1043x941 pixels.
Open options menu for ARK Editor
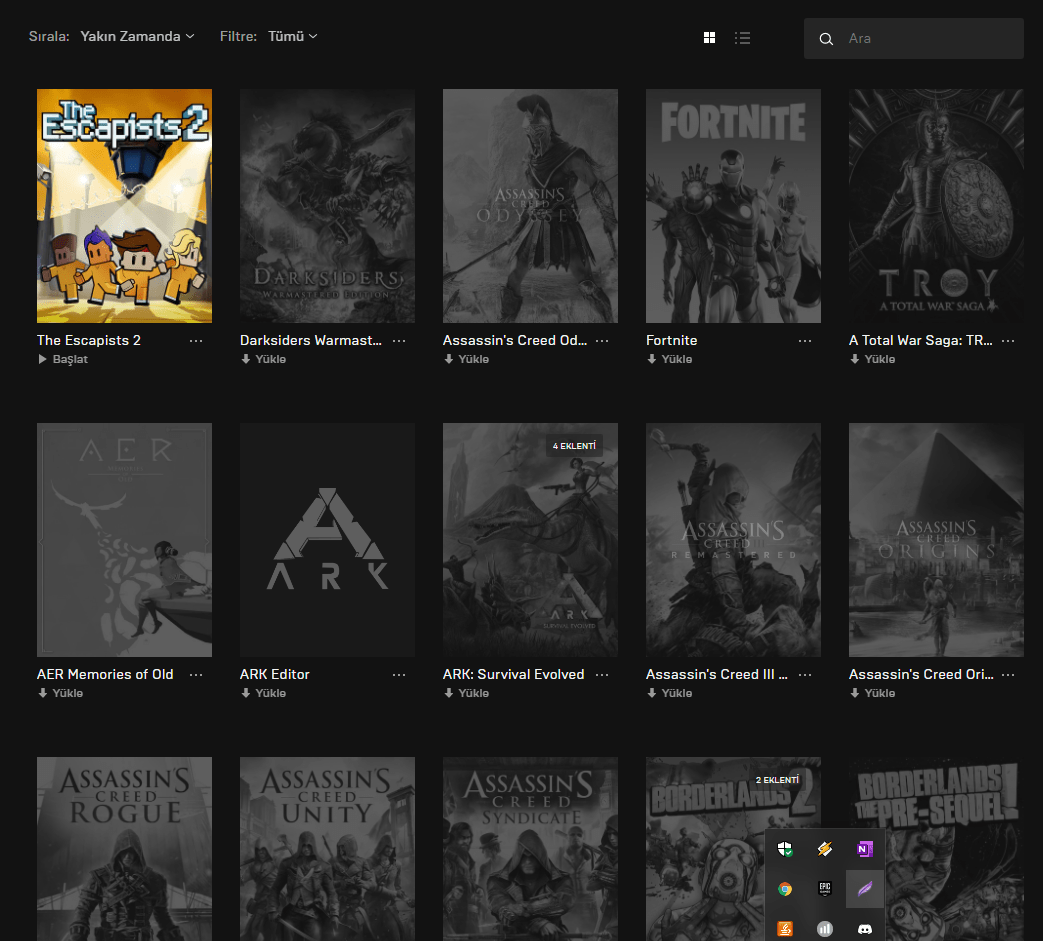[398, 674]
